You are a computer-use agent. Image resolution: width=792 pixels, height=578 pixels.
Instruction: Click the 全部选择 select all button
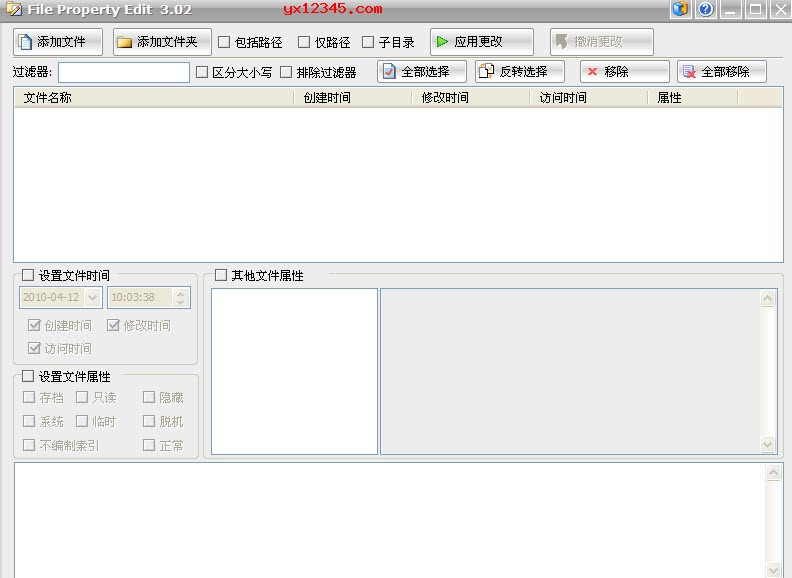coord(422,72)
